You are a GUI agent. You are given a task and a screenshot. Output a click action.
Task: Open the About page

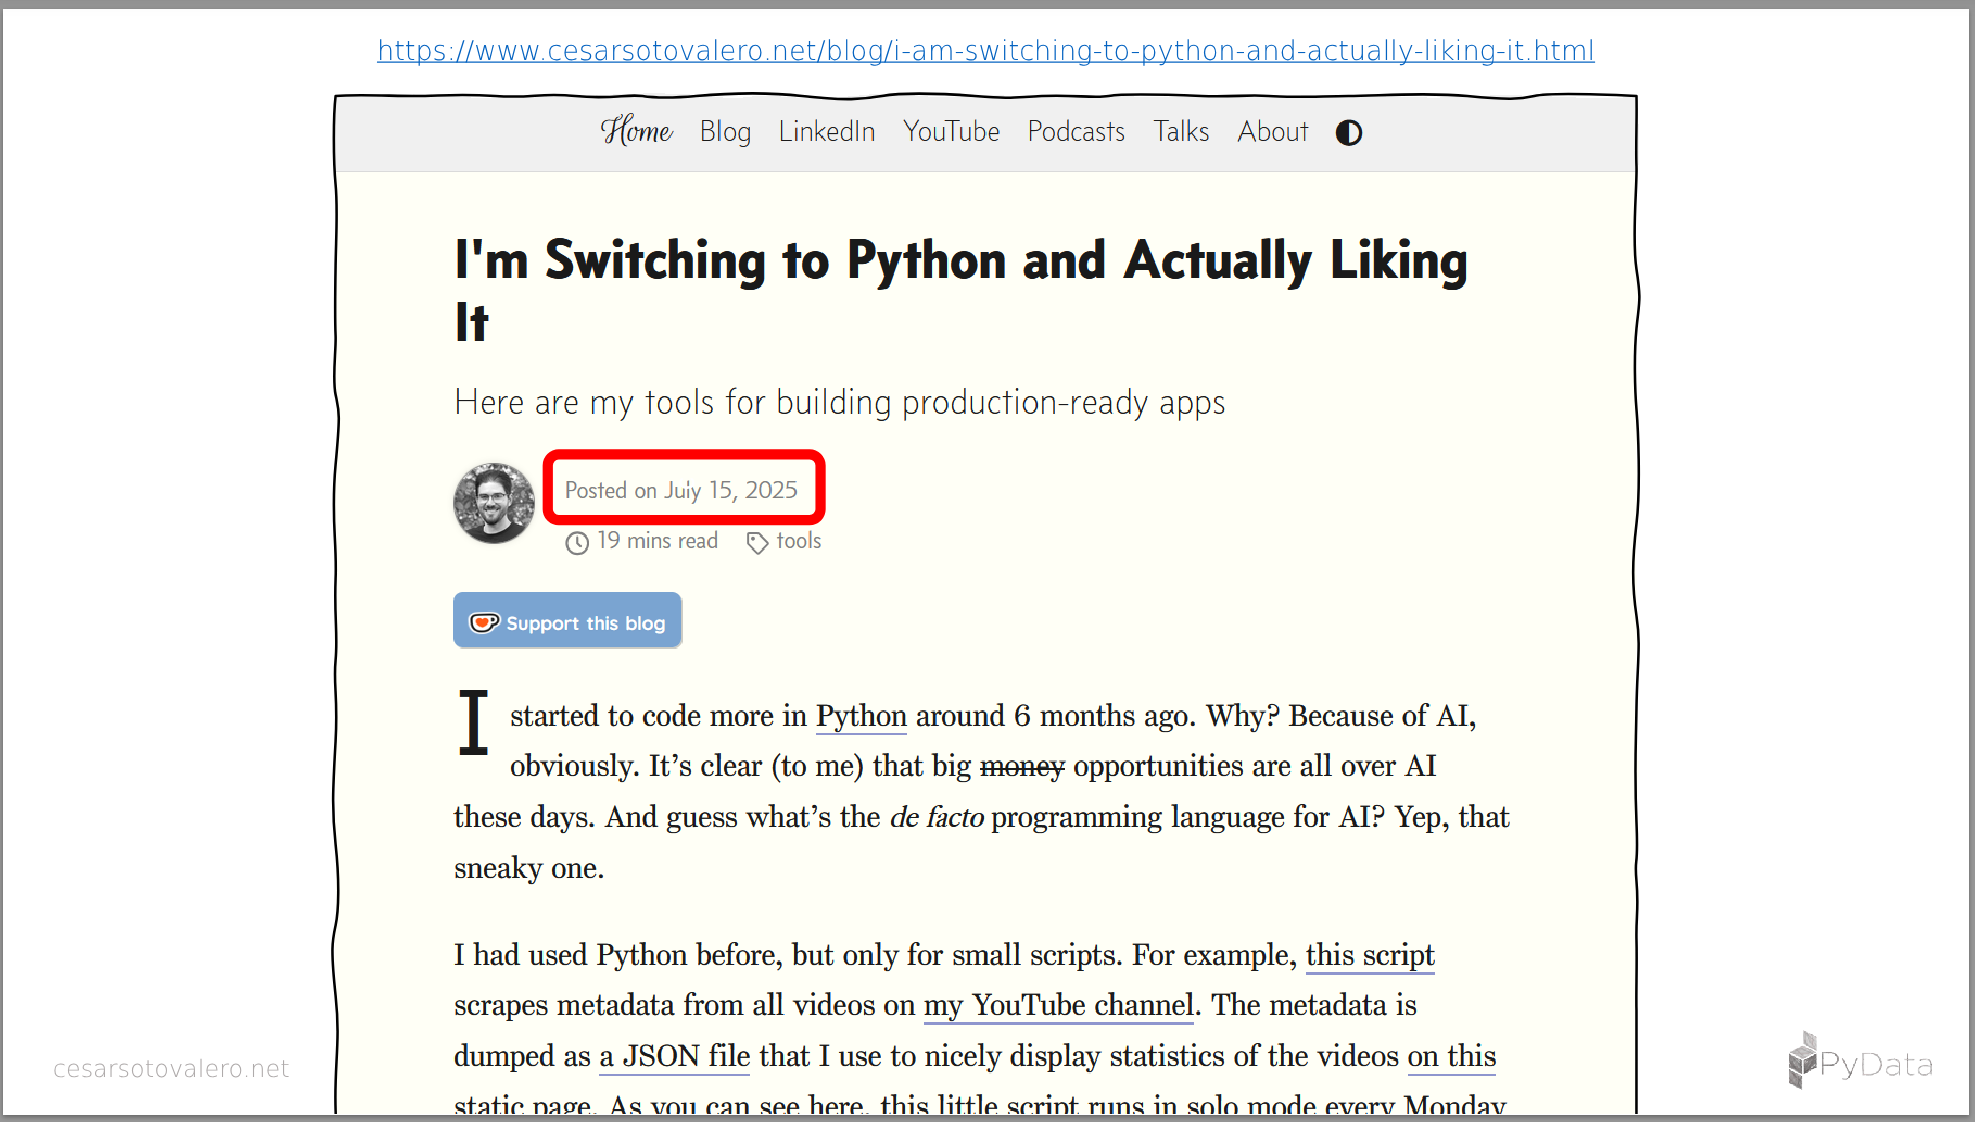tap(1272, 132)
